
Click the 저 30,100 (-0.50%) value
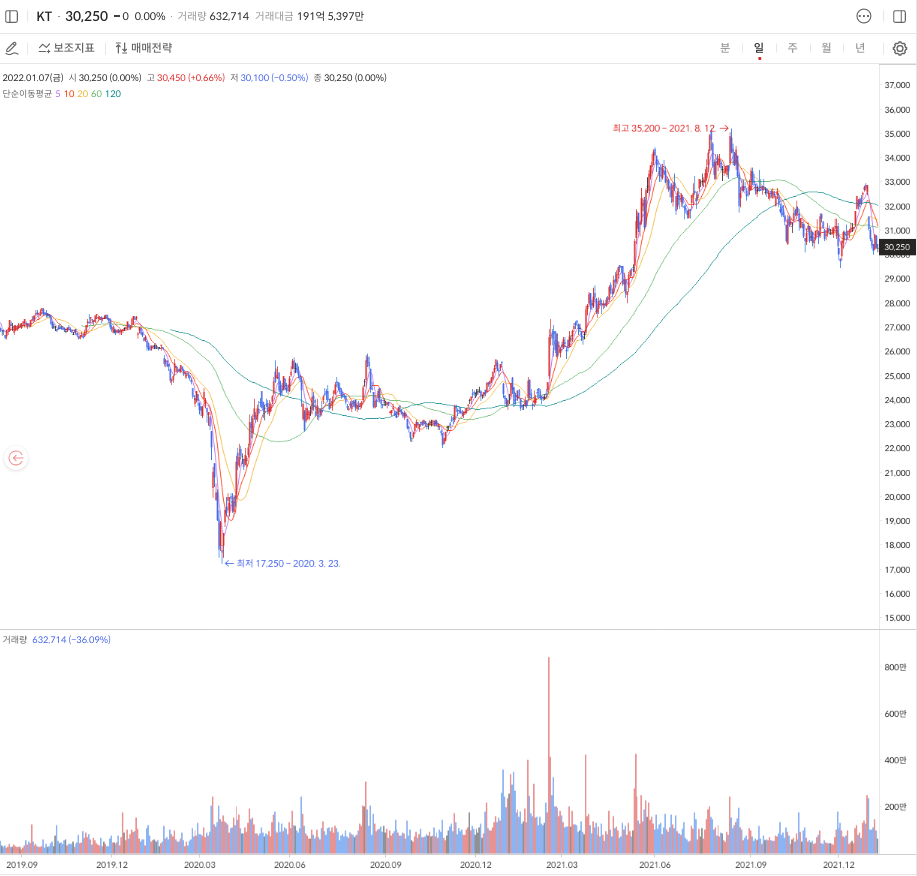pos(269,78)
